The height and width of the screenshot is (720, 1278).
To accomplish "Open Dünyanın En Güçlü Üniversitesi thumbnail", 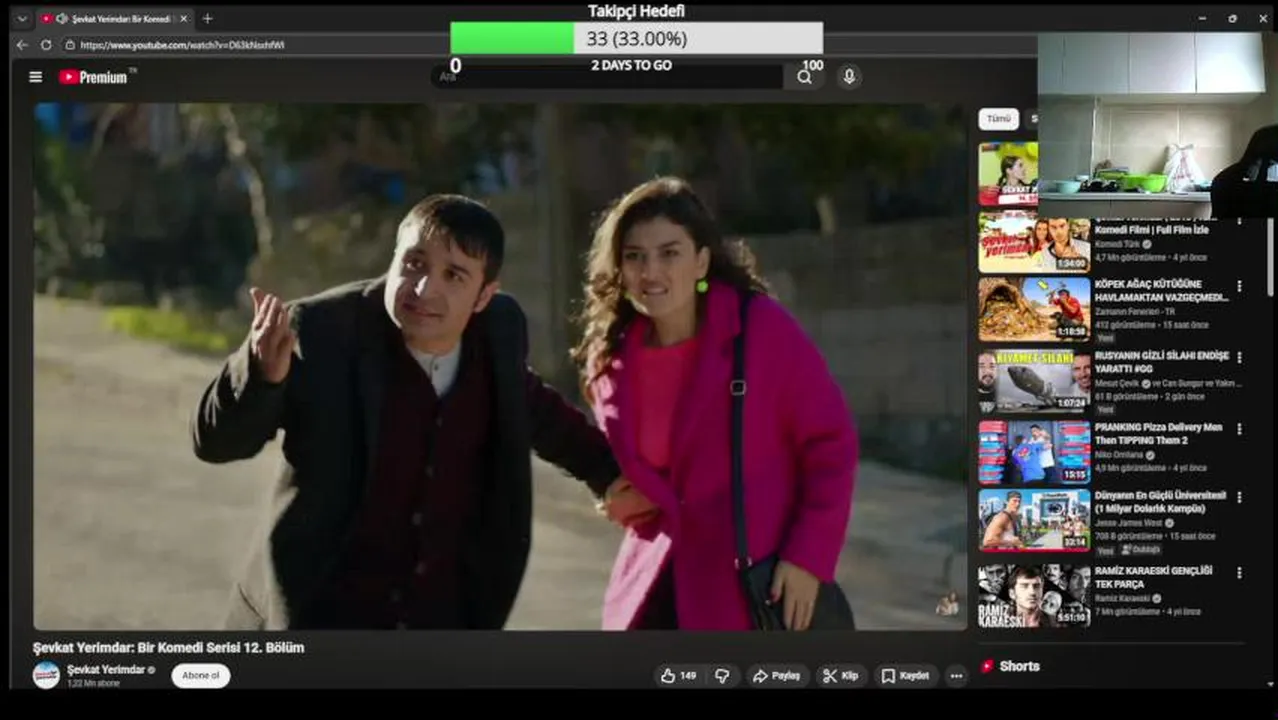I will point(1034,520).
